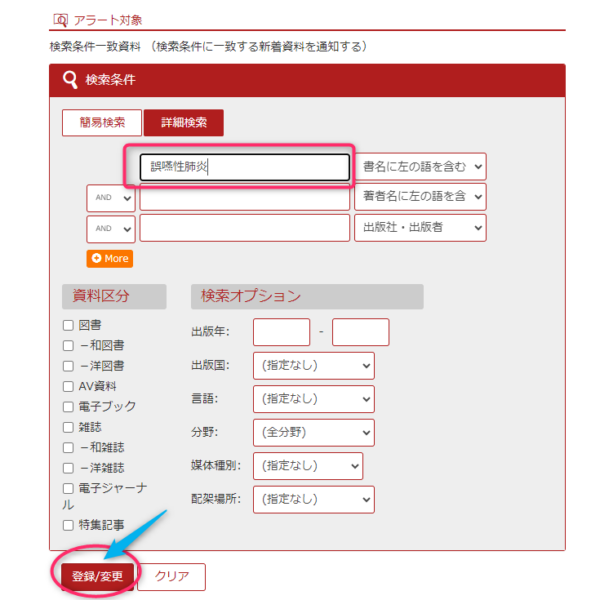Select the 詳細検索 tab
Viewport: 600px width, 600px height.
[x=184, y=122]
